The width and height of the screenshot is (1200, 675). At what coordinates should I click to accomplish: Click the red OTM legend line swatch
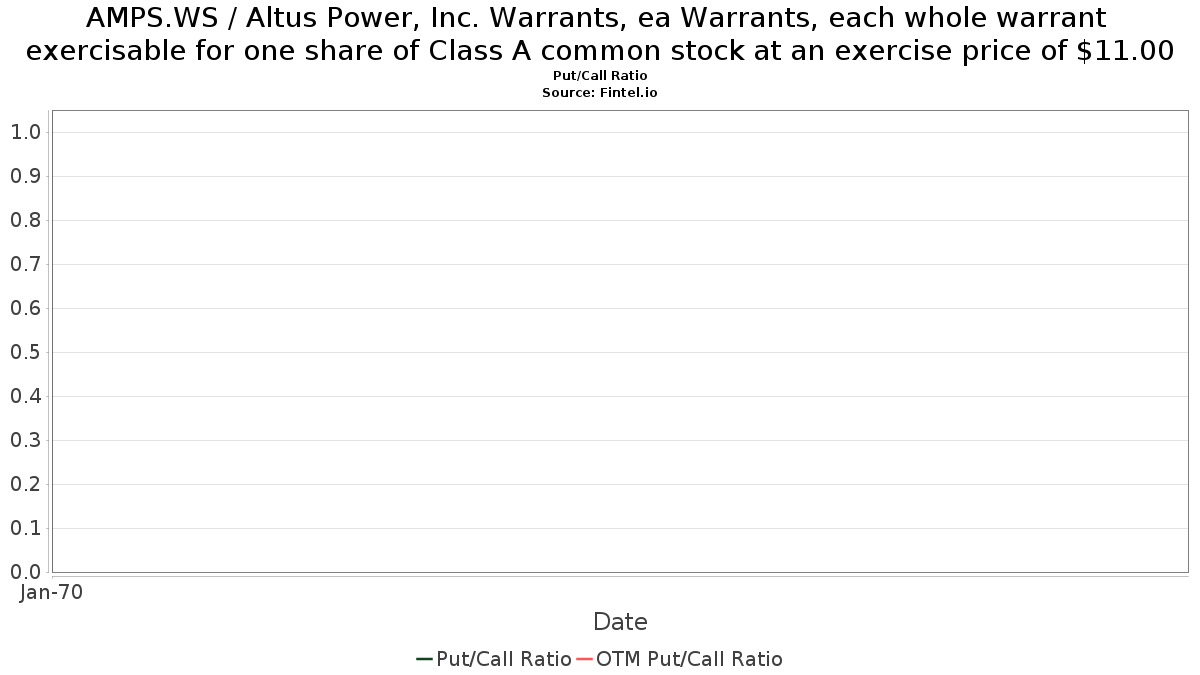(x=585, y=659)
